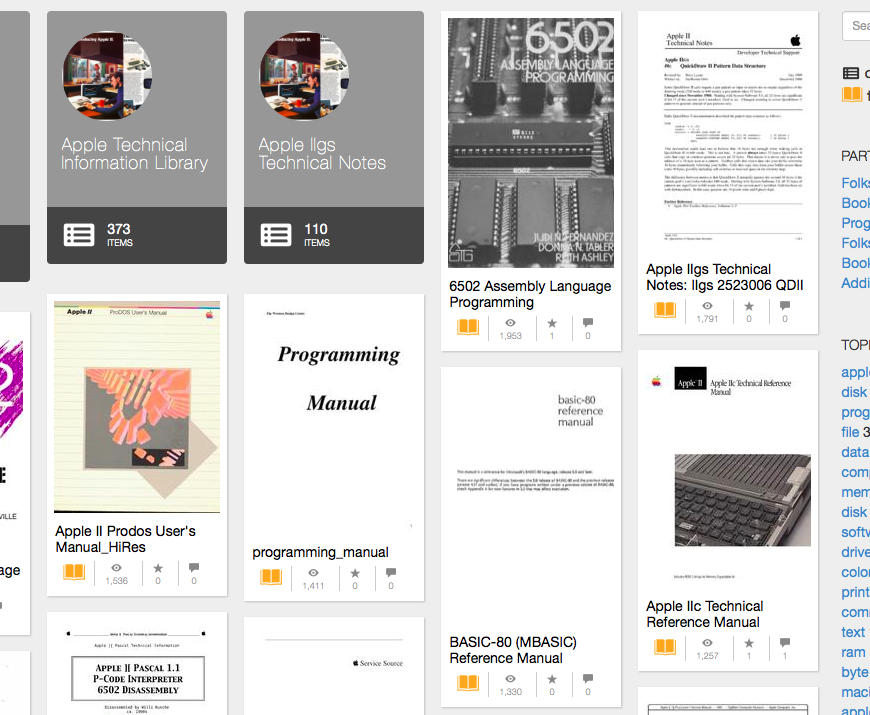
Task: Click the list icon on Apple IIgs Technical Notes
Action: [276, 235]
